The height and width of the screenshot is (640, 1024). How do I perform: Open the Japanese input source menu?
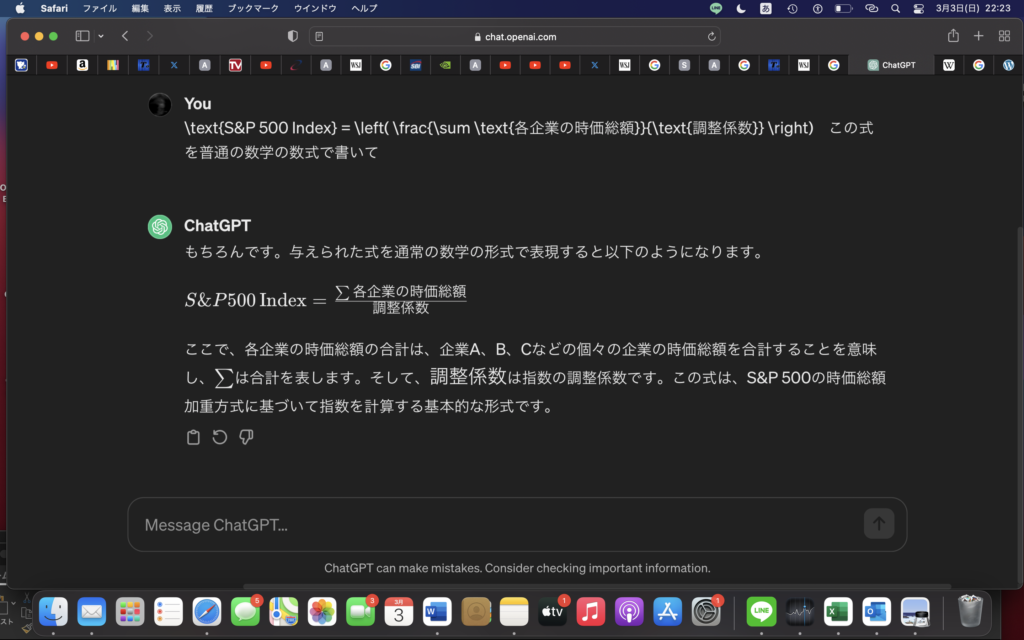766,8
